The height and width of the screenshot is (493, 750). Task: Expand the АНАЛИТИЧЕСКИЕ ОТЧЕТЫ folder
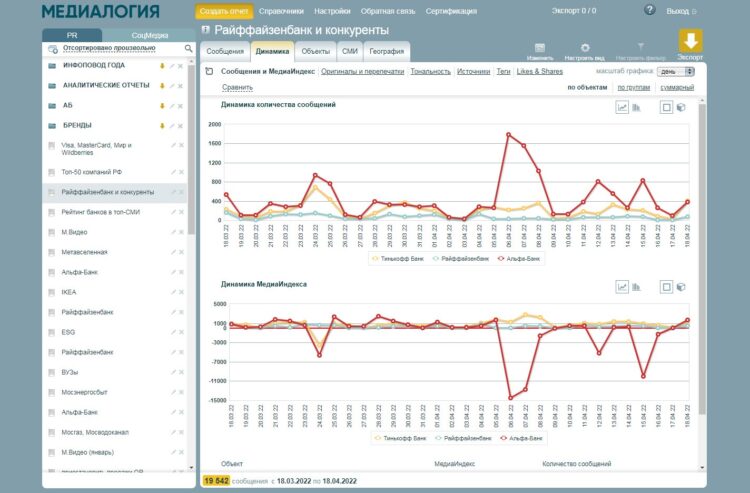(106, 86)
